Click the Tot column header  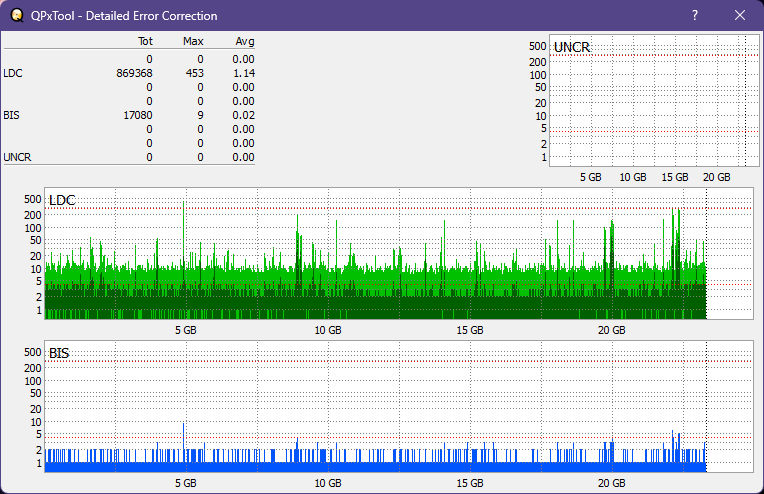[x=145, y=41]
